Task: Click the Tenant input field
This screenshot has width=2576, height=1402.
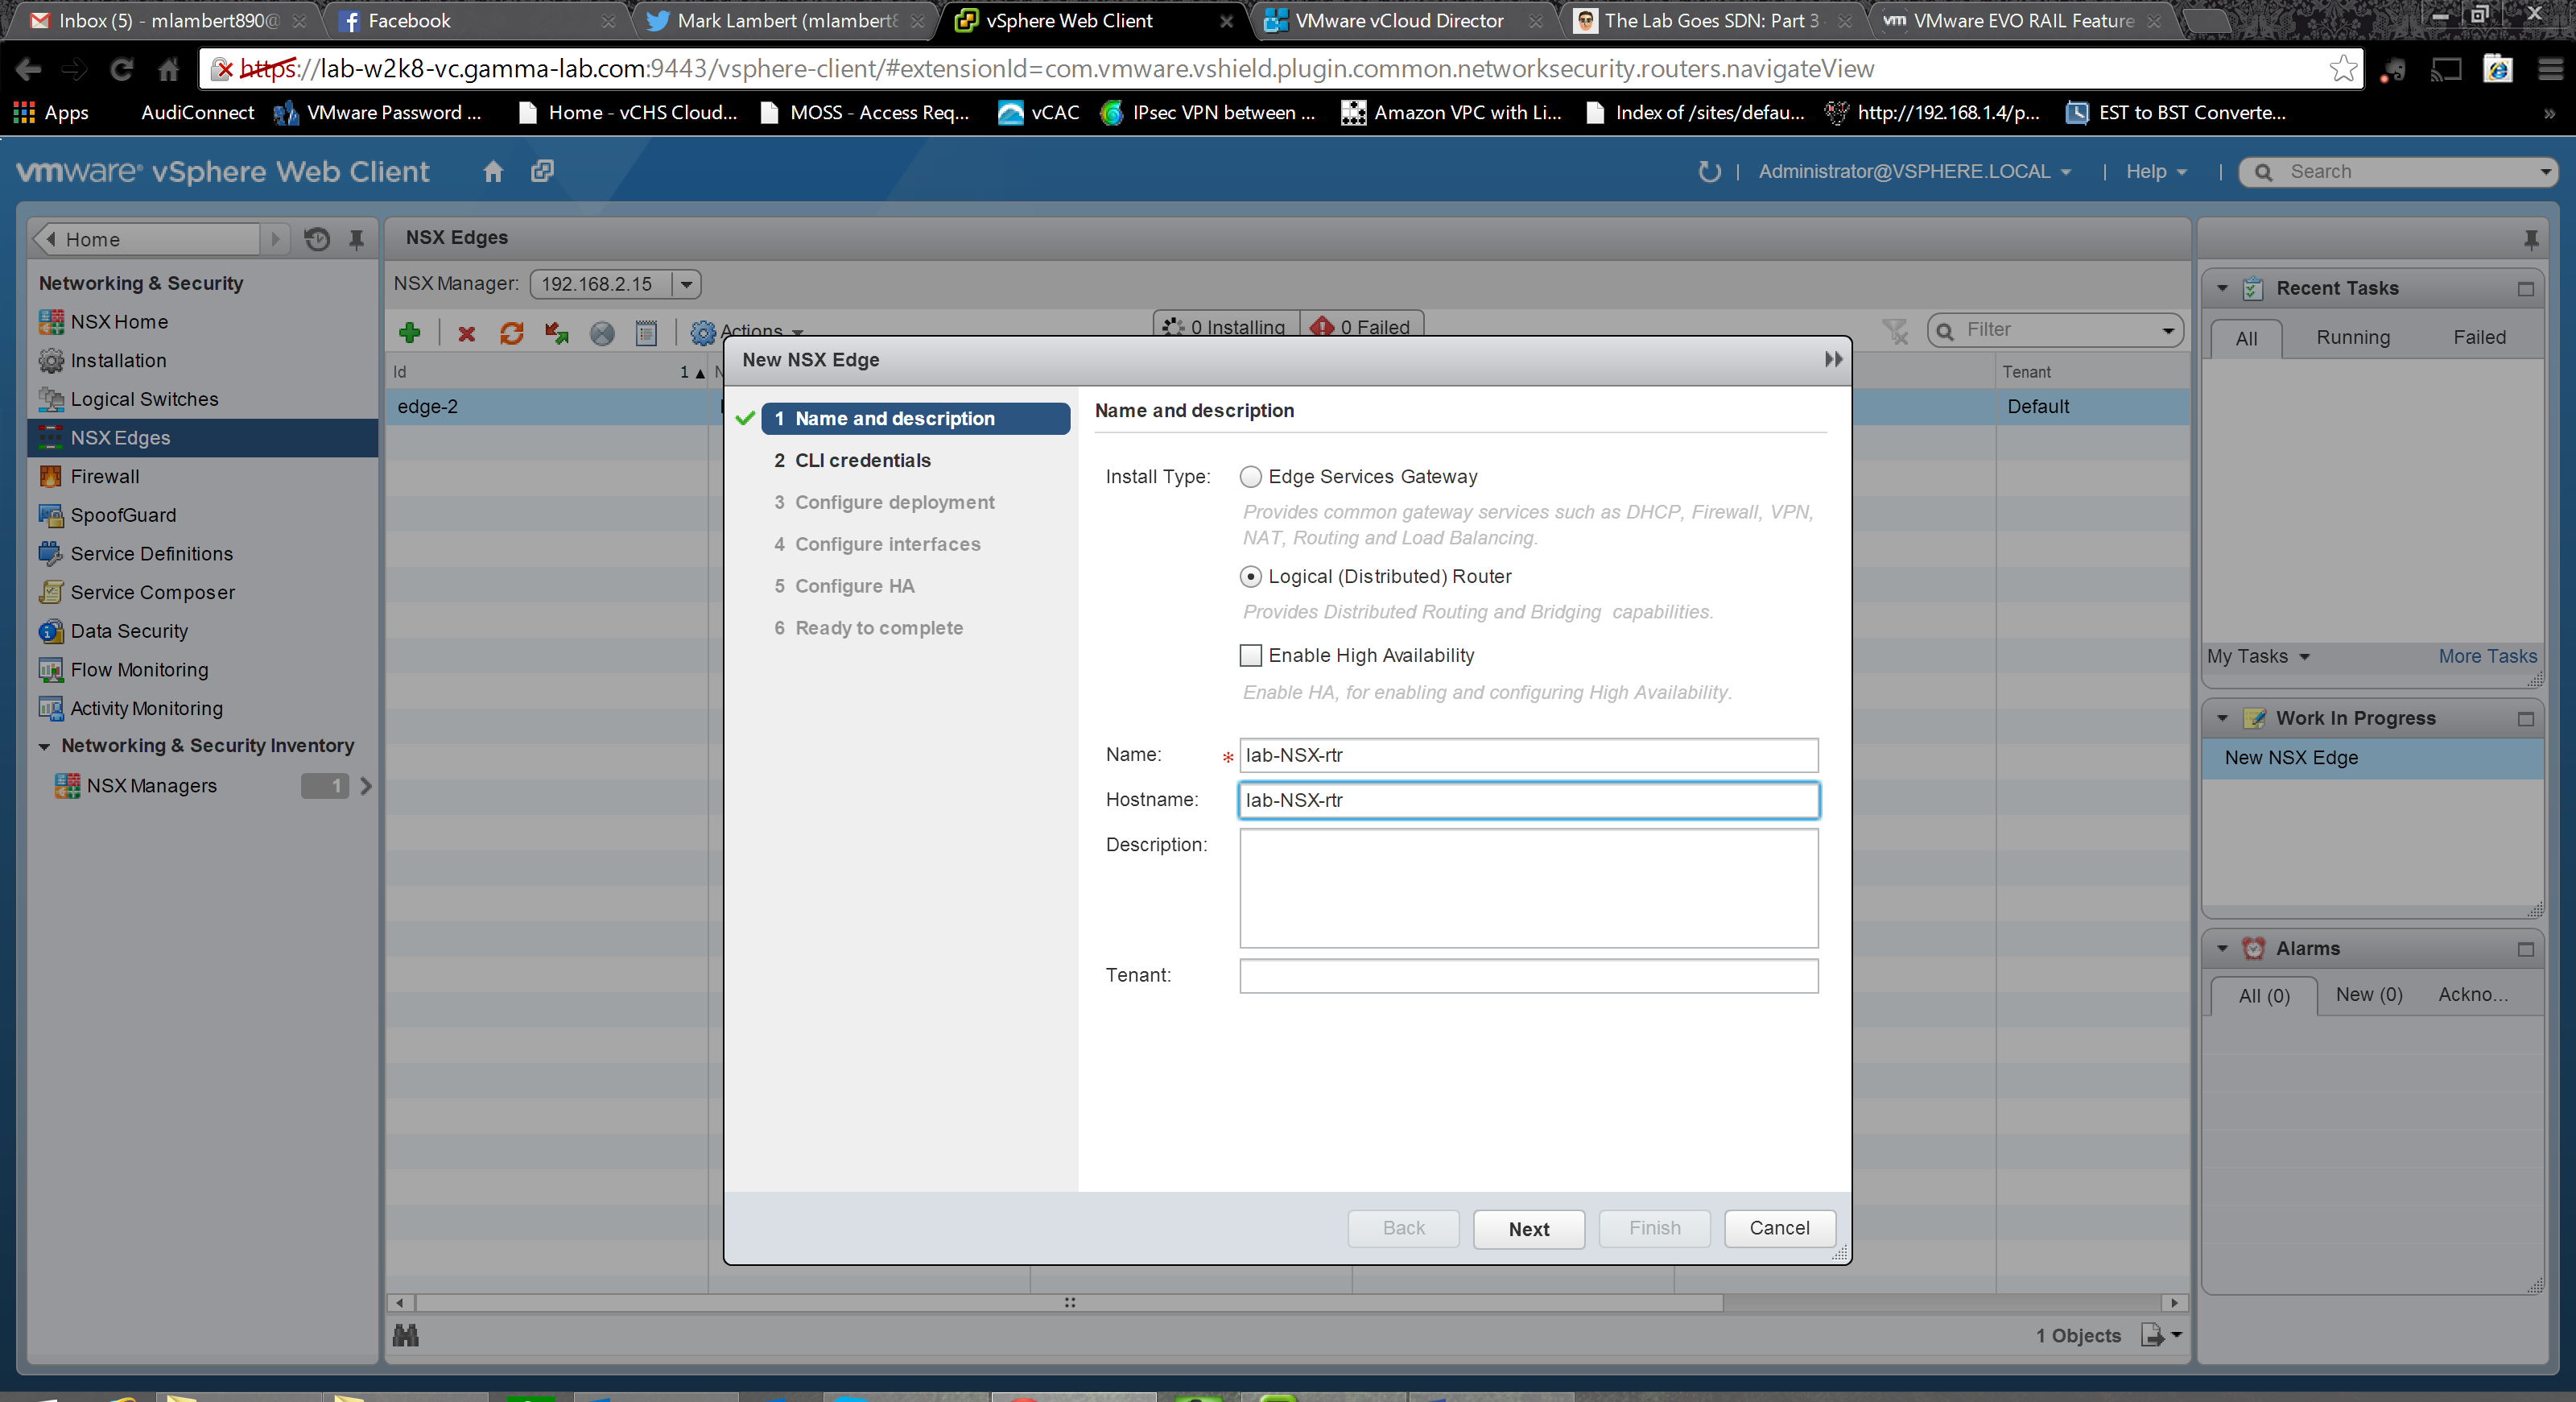Action: [x=1528, y=976]
